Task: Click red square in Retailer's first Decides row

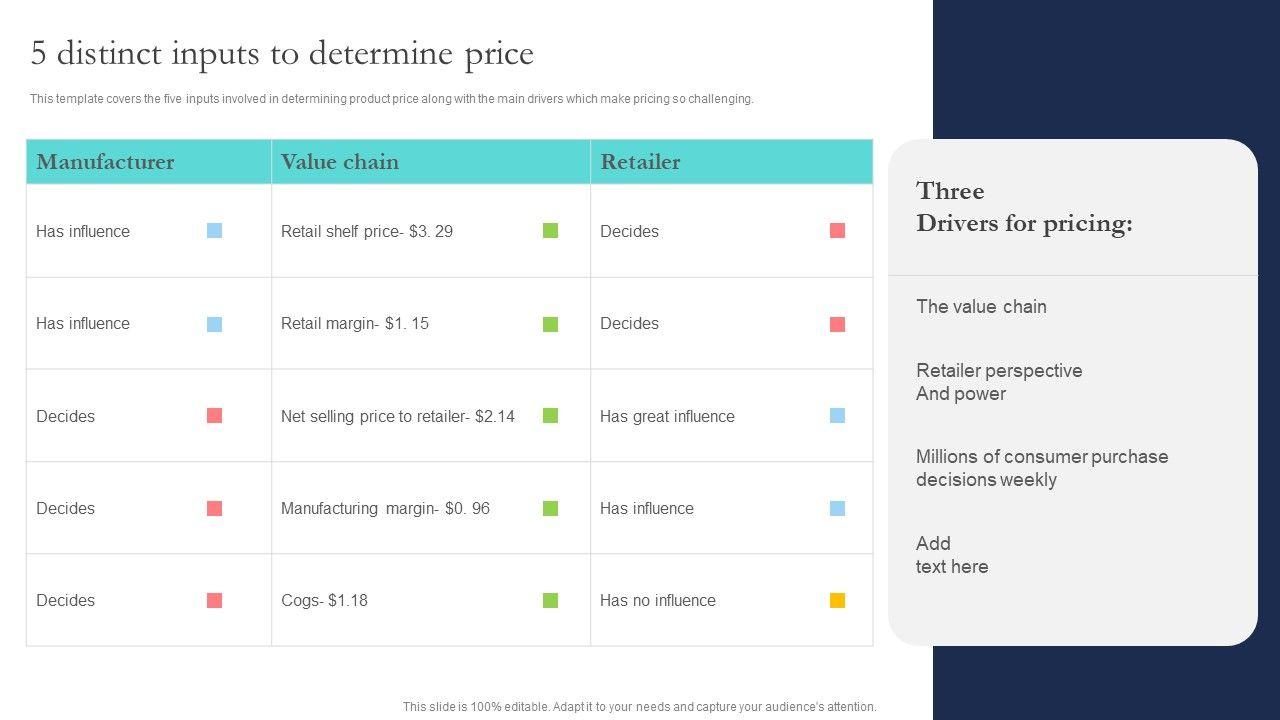Action: point(837,231)
